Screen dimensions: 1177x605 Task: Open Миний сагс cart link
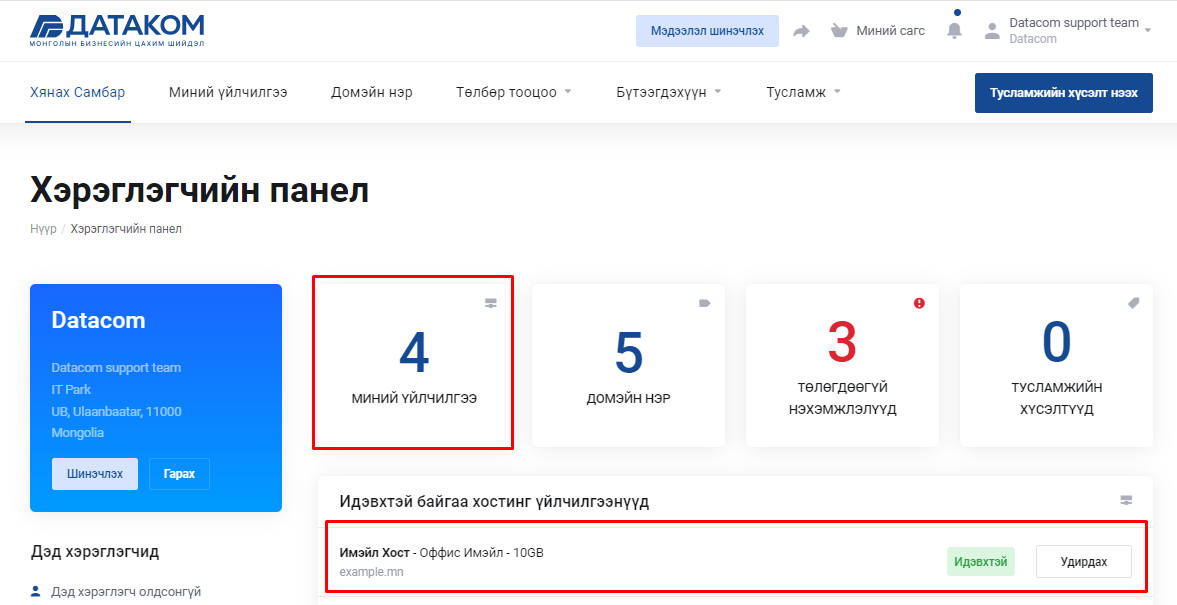pos(890,31)
